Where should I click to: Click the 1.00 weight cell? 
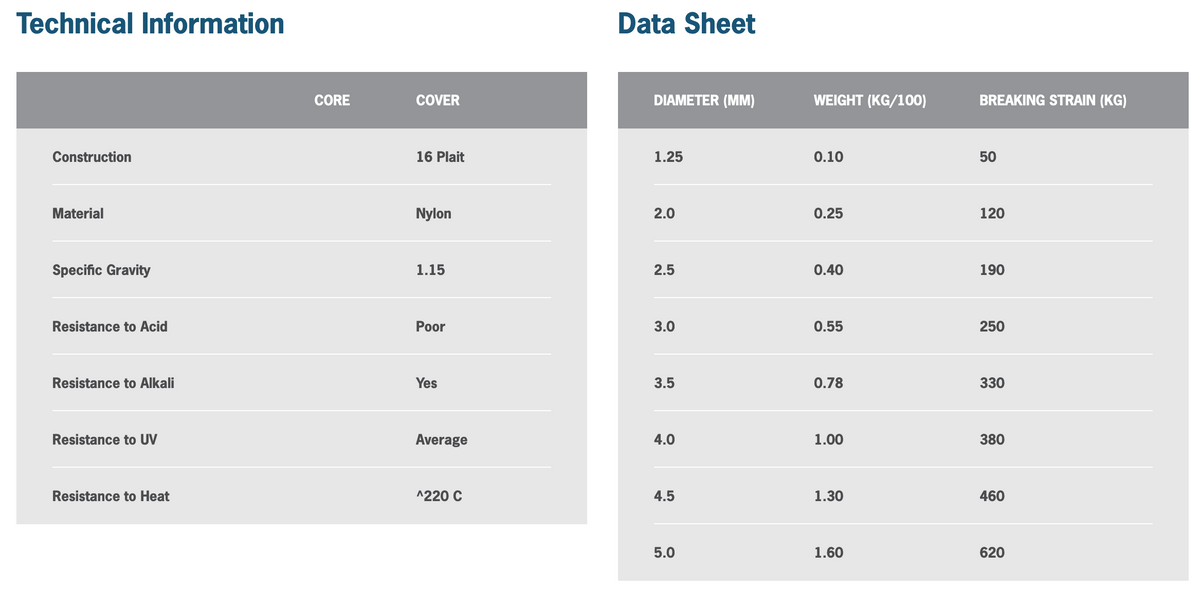pos(828,440)
